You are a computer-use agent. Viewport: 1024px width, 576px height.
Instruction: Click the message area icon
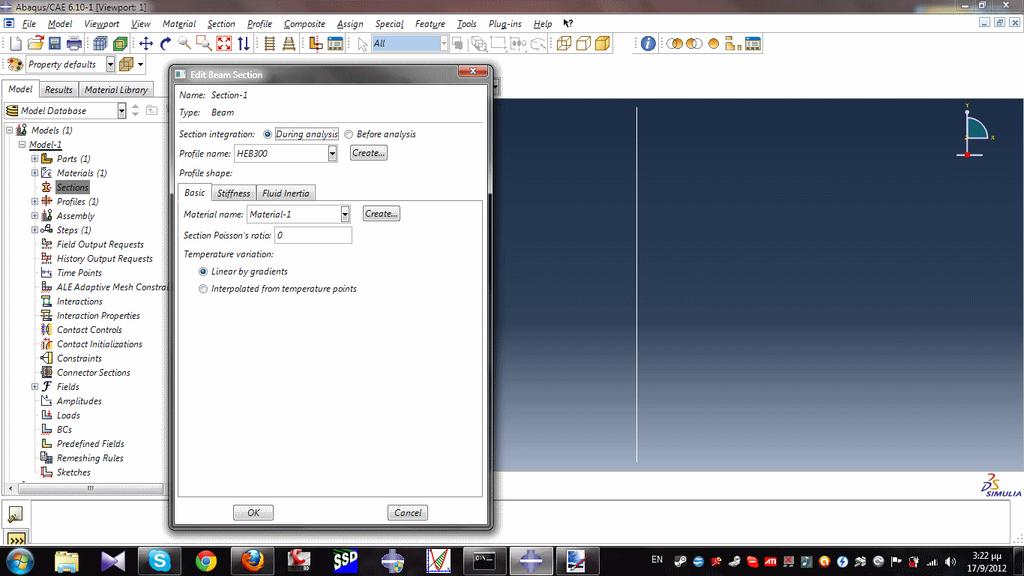click(x=16, y=515)
